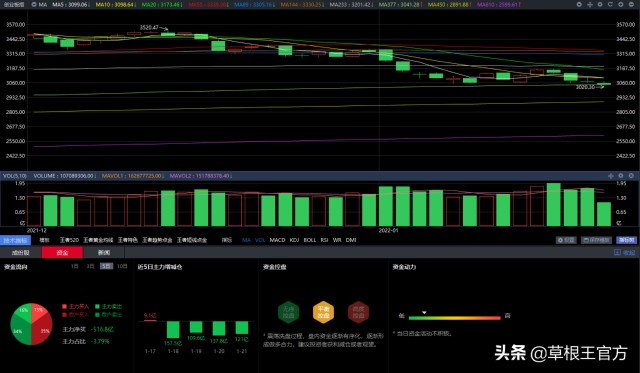Screen dimensions: 640x373
Task: Select the 1日 fund flow period
Action: click(74, 266)
